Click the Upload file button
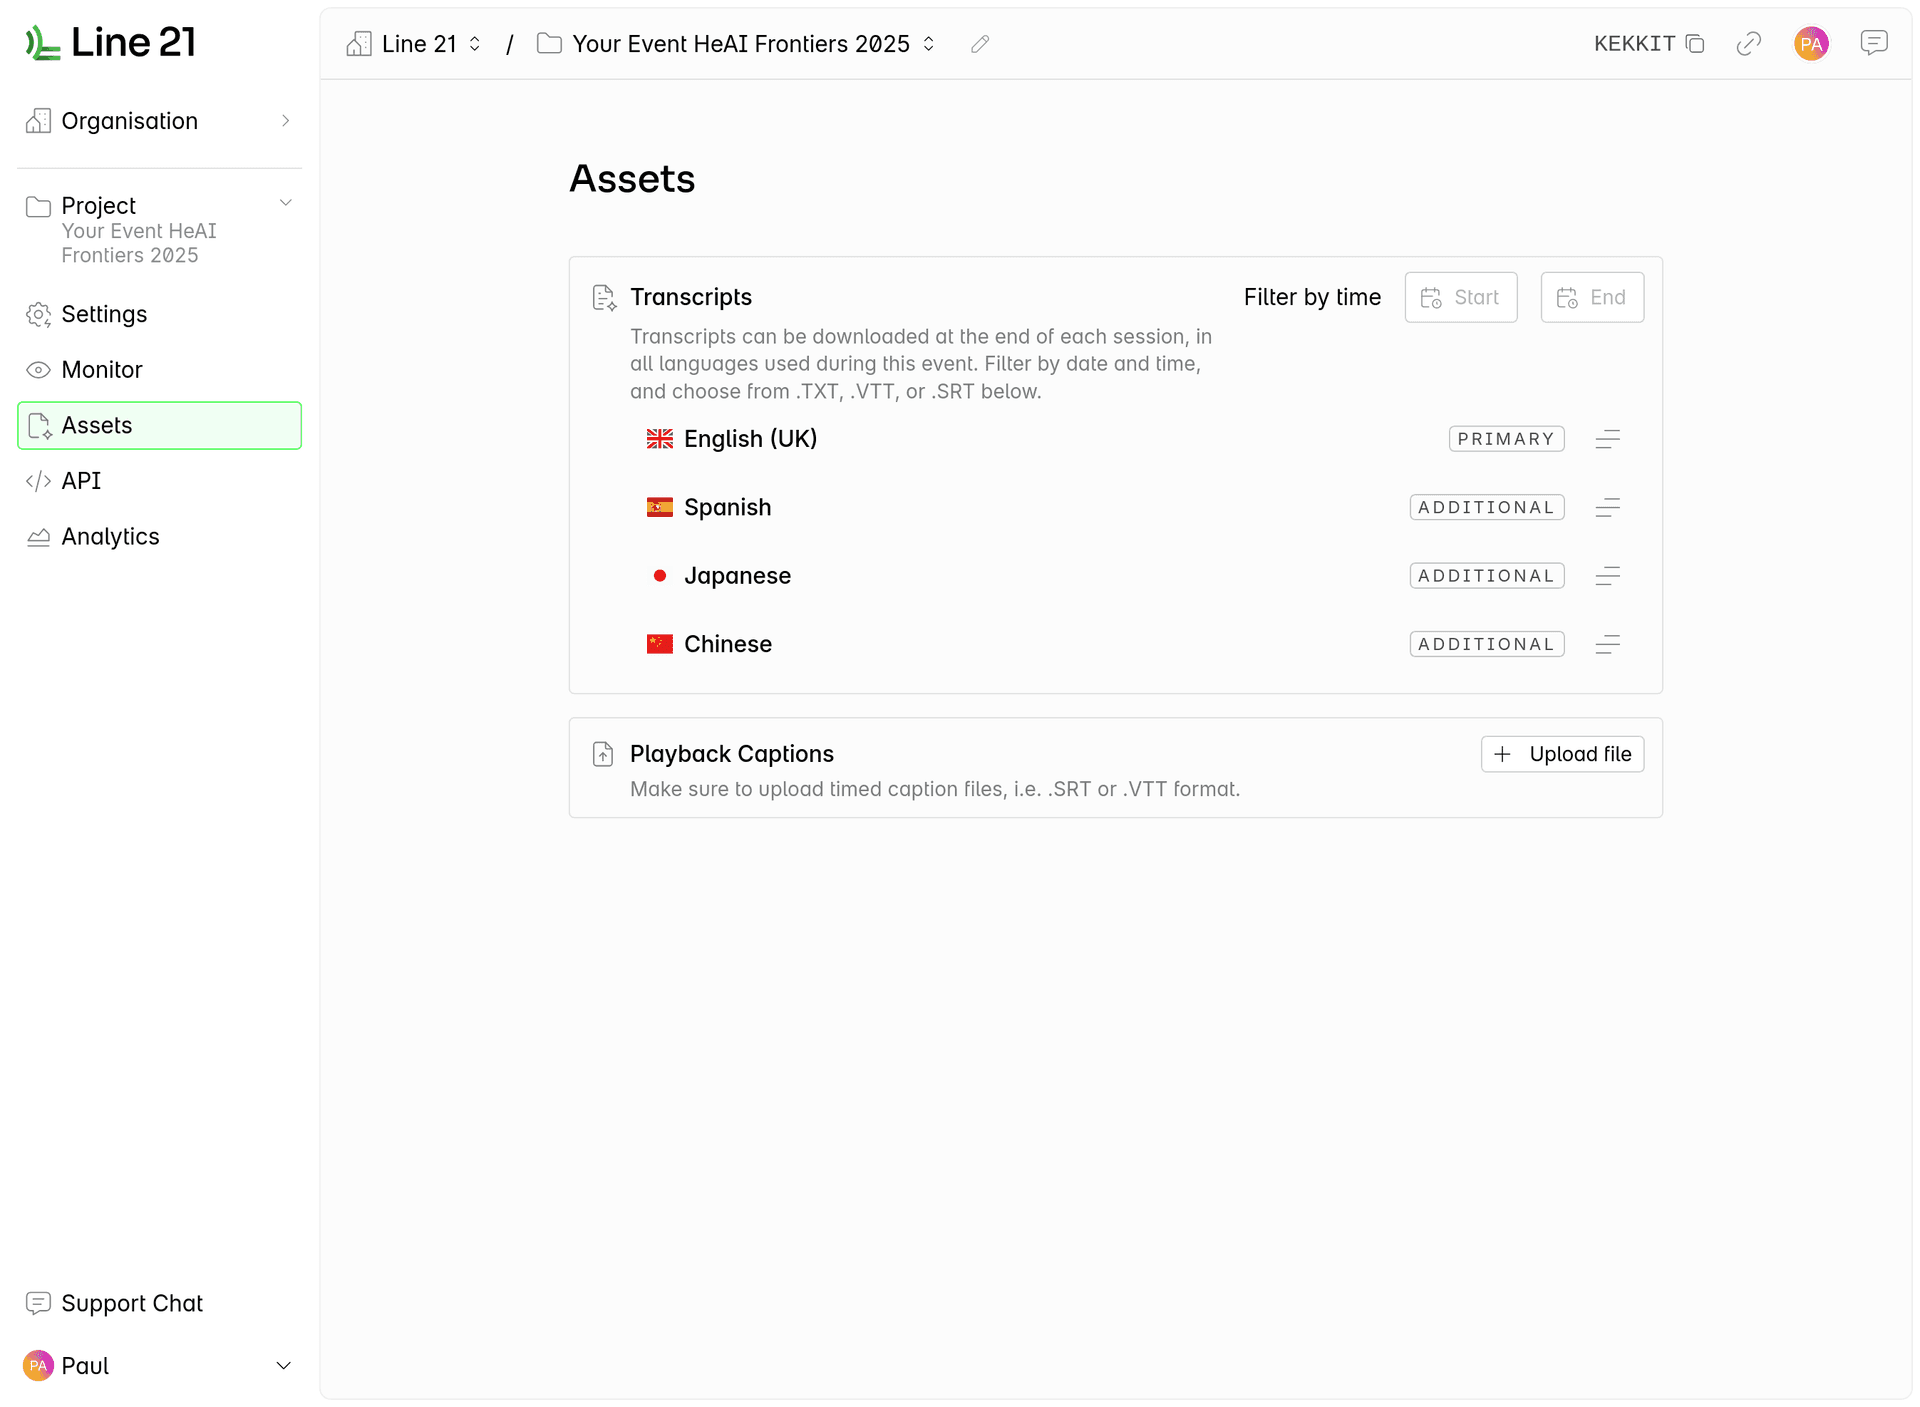The height and width of the screenshot is (1407, 1920). pos(1562,754)
